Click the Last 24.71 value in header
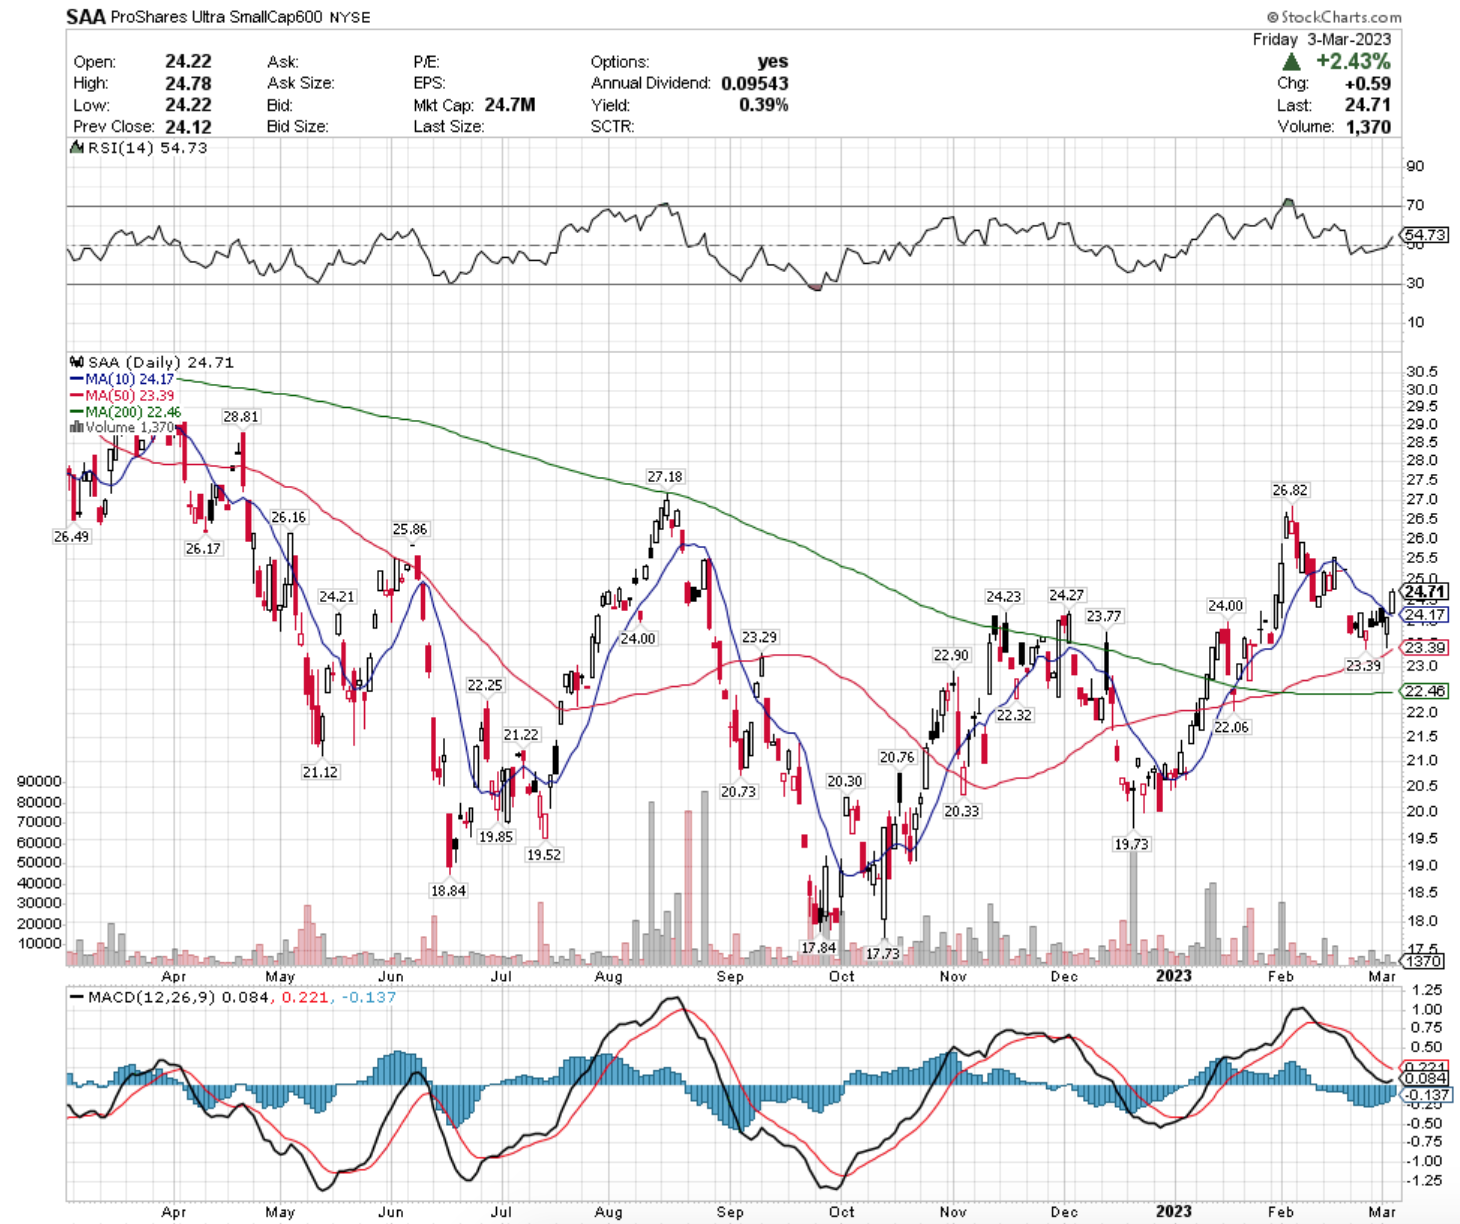 [1368, 105]
